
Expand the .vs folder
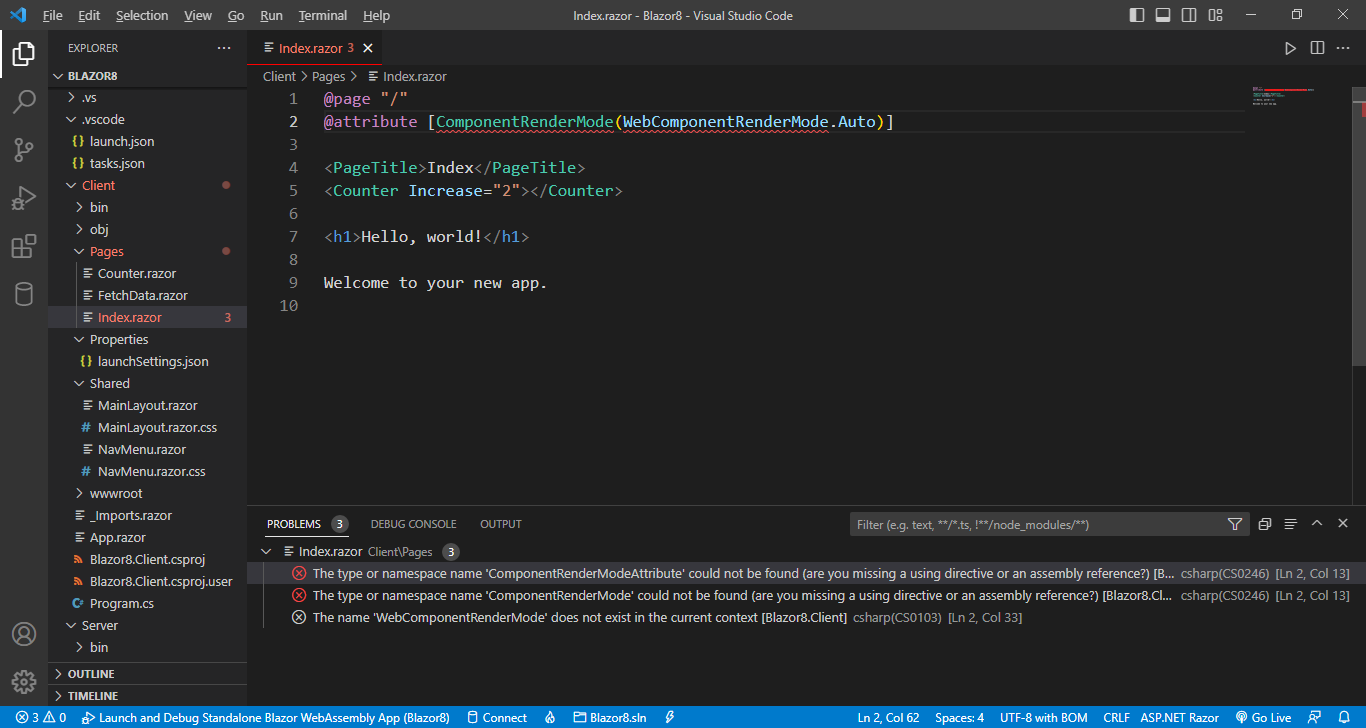click(x=147, y=97)
